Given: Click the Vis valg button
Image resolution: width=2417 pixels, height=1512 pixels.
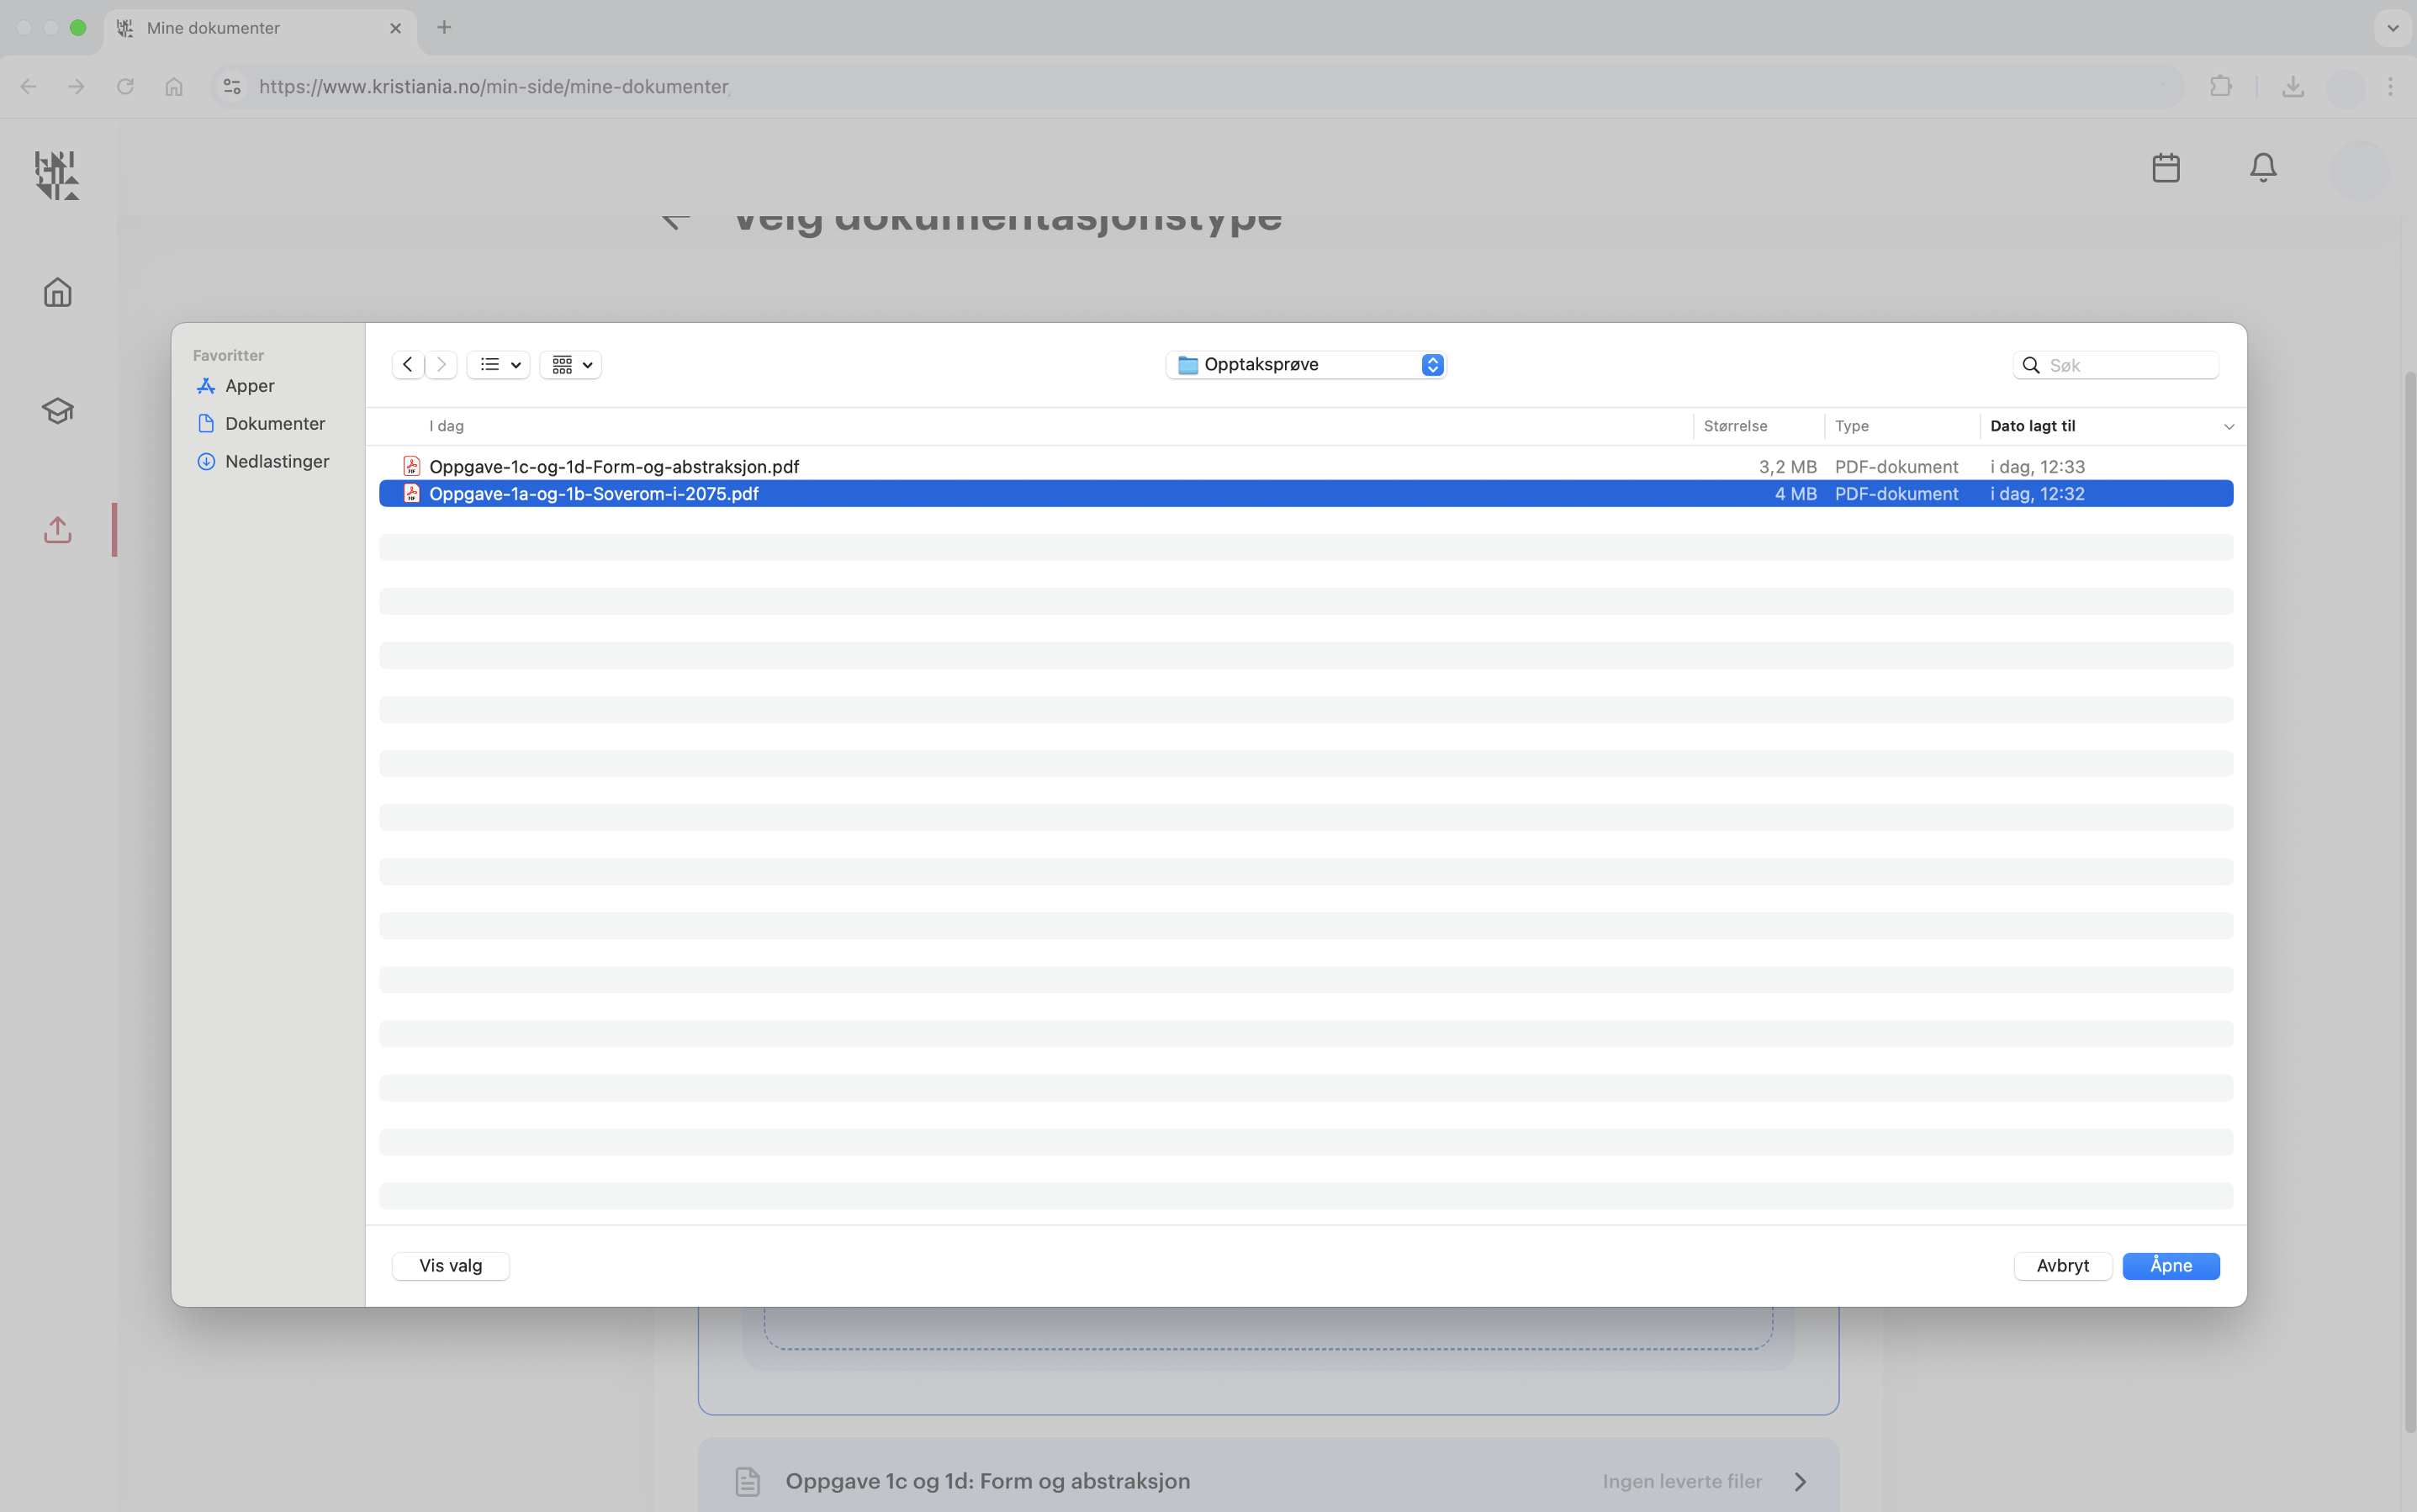Looking at the screenshot, I should (450, 1265).
